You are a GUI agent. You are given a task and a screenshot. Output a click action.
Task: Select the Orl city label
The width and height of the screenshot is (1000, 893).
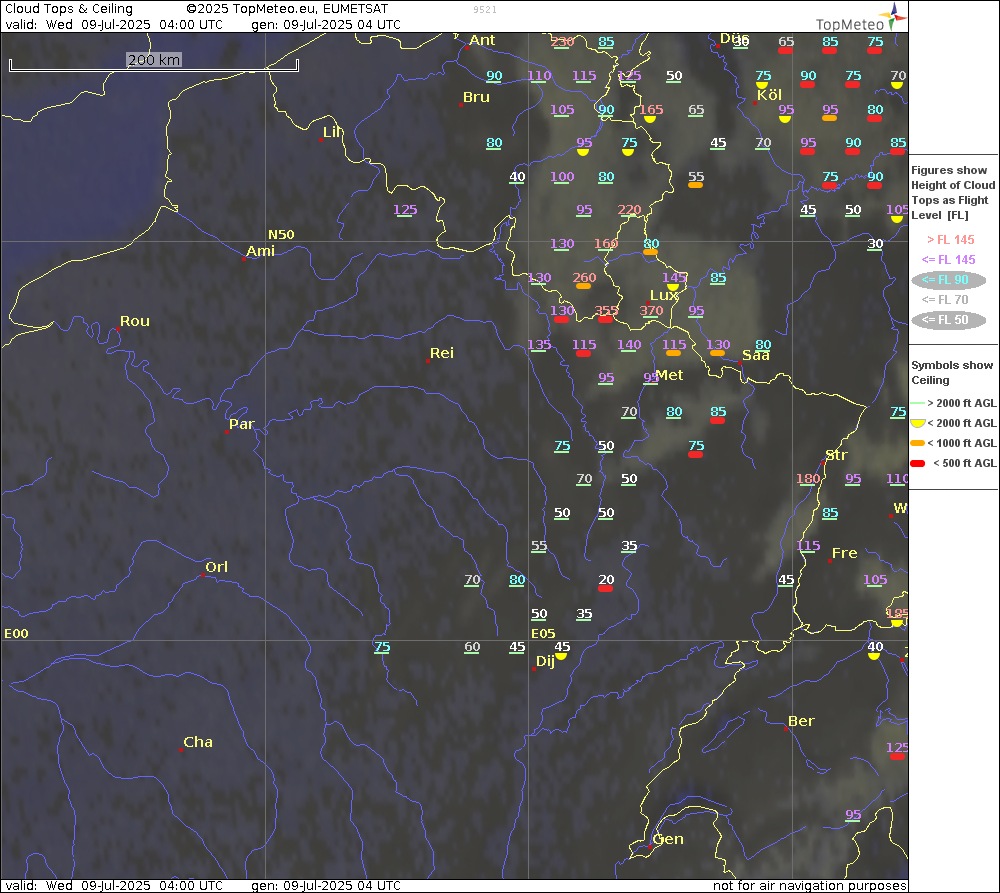point(216,567)
